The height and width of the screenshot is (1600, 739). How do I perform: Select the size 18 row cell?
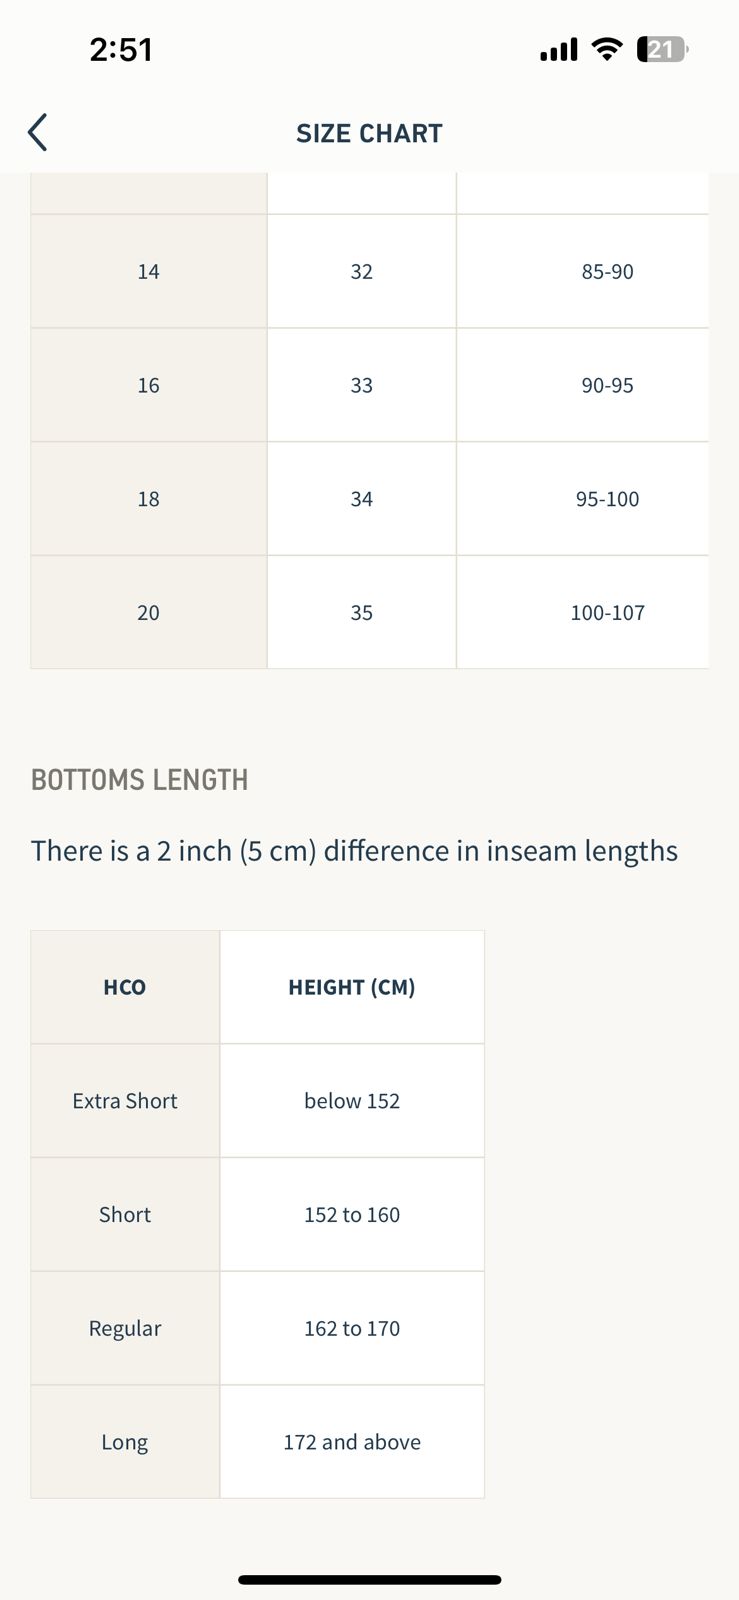tap(148, 499)
